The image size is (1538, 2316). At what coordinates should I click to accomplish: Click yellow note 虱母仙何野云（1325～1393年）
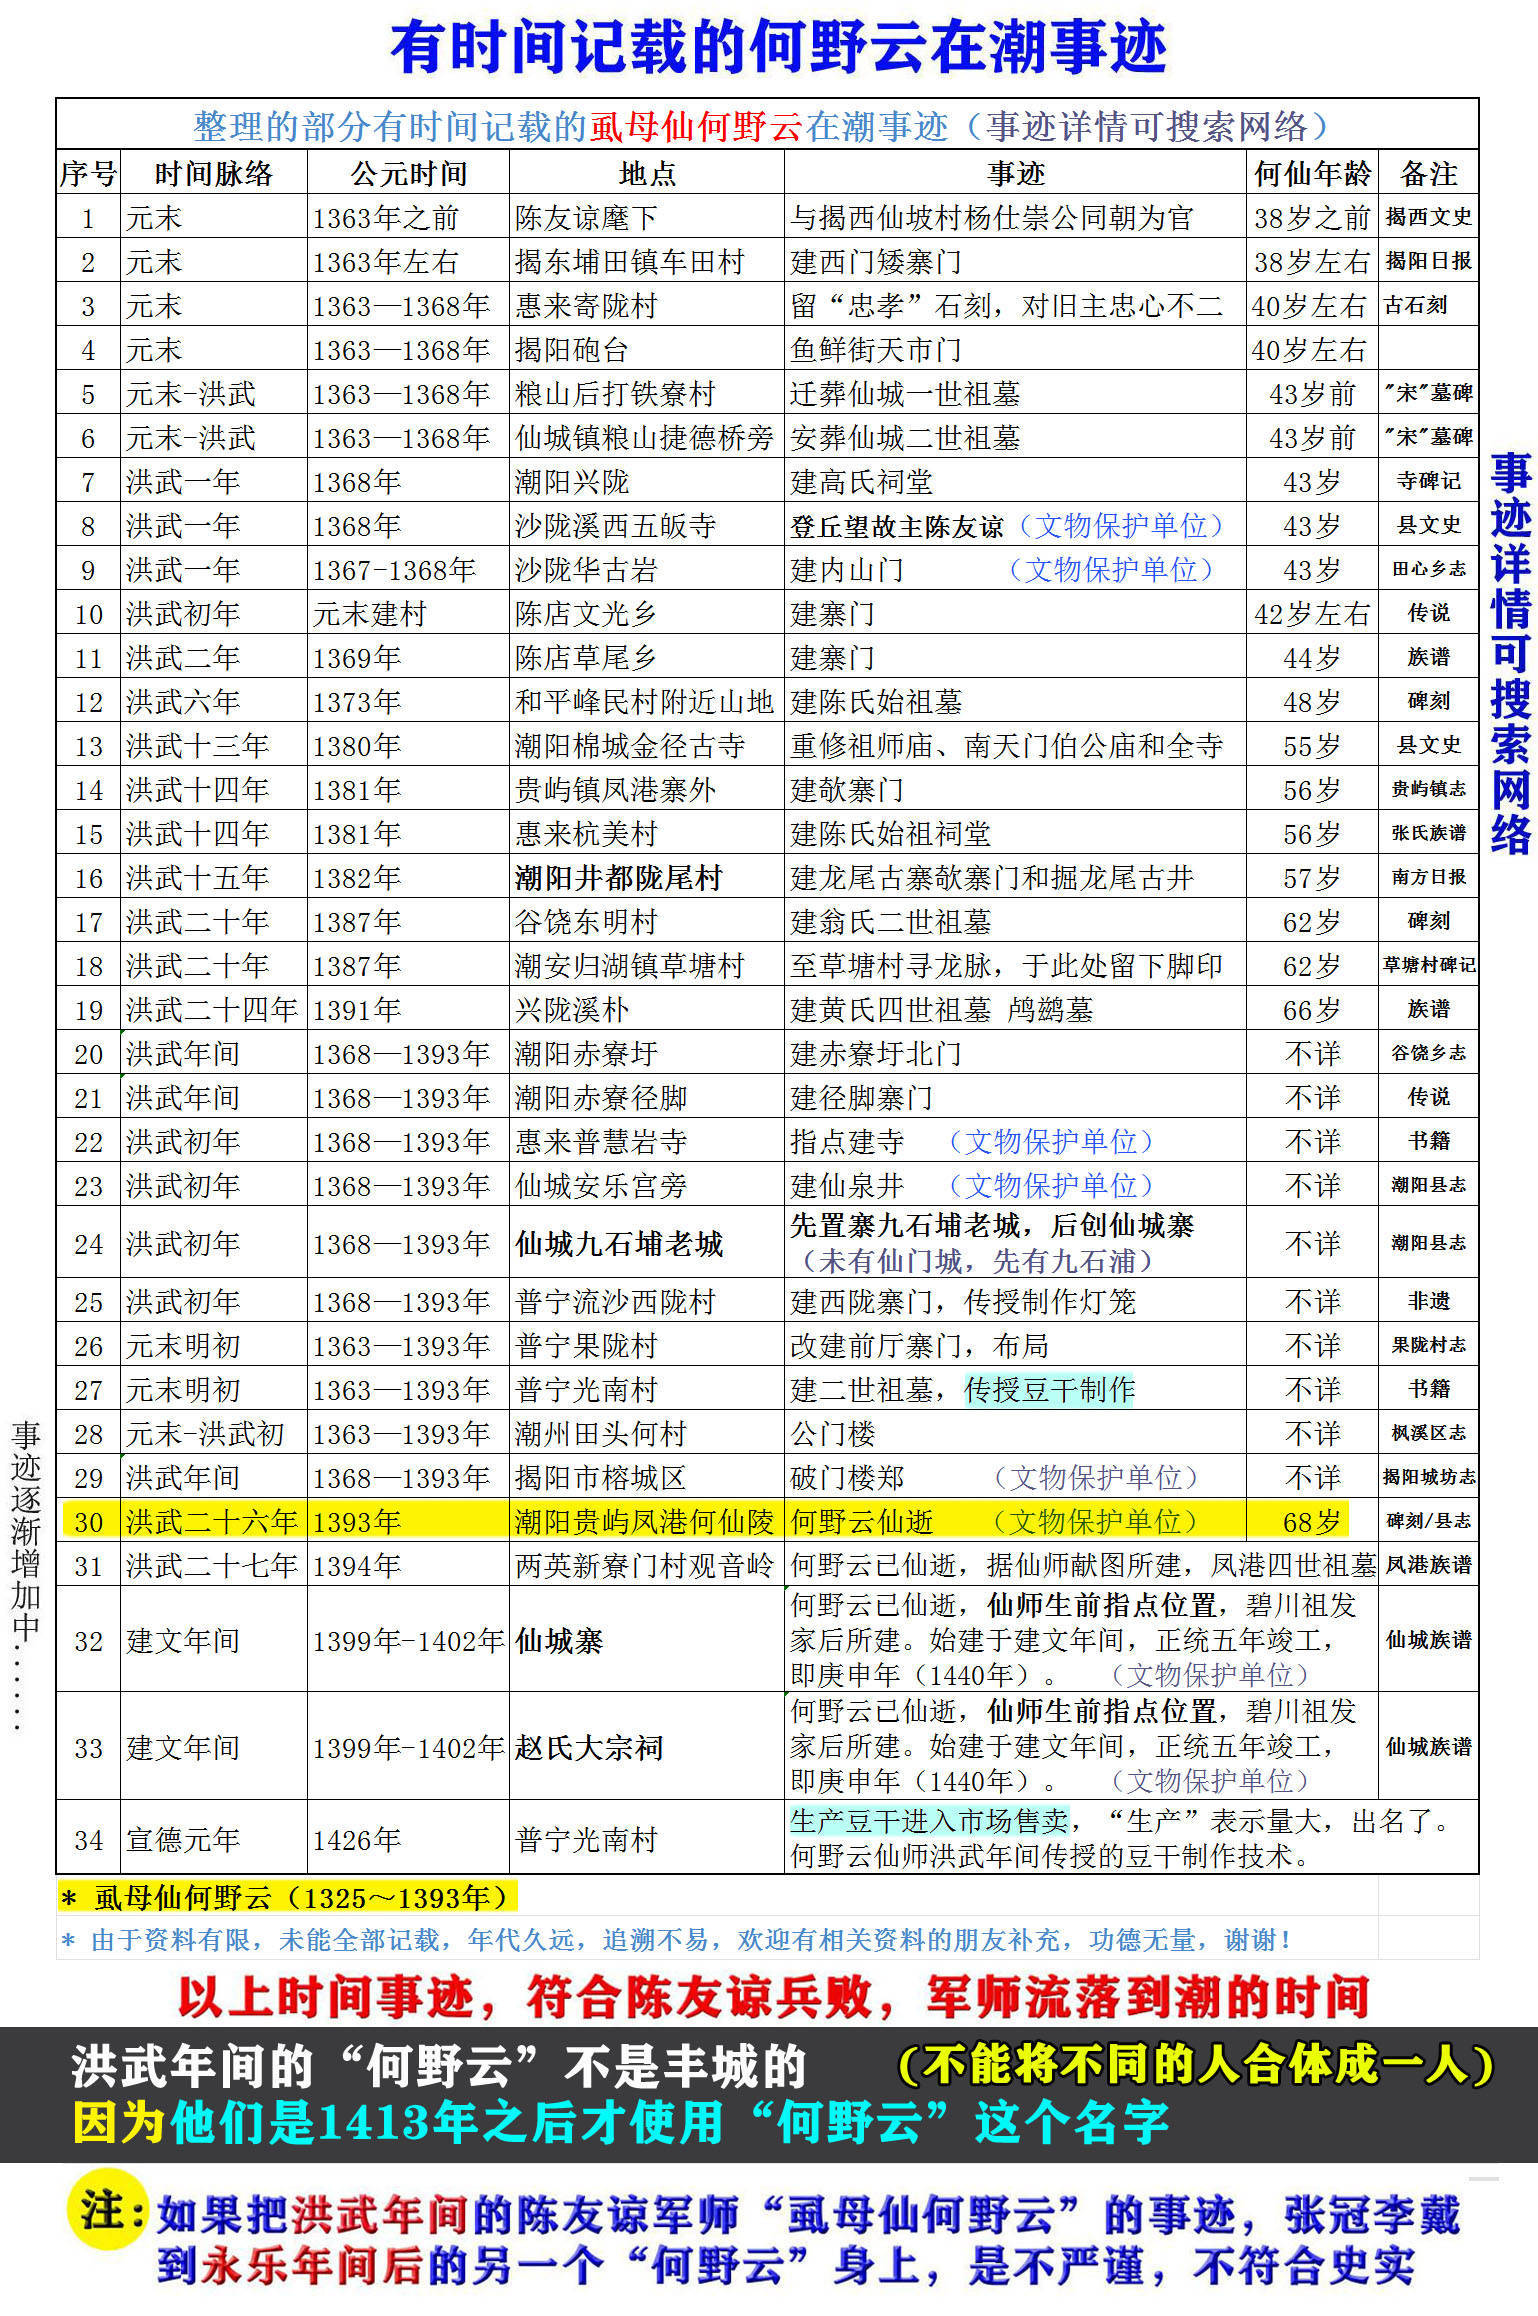288,1897
